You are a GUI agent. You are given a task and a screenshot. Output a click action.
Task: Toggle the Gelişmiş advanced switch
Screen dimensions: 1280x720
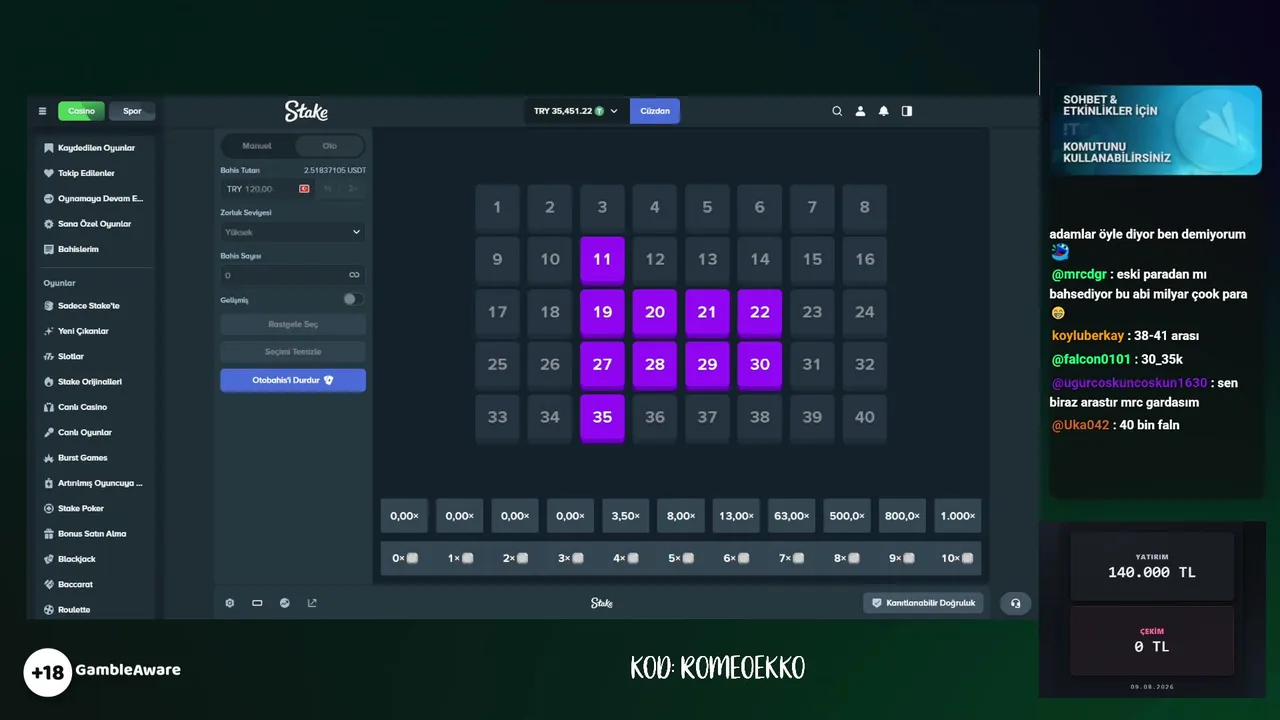(x=352, y=299)
